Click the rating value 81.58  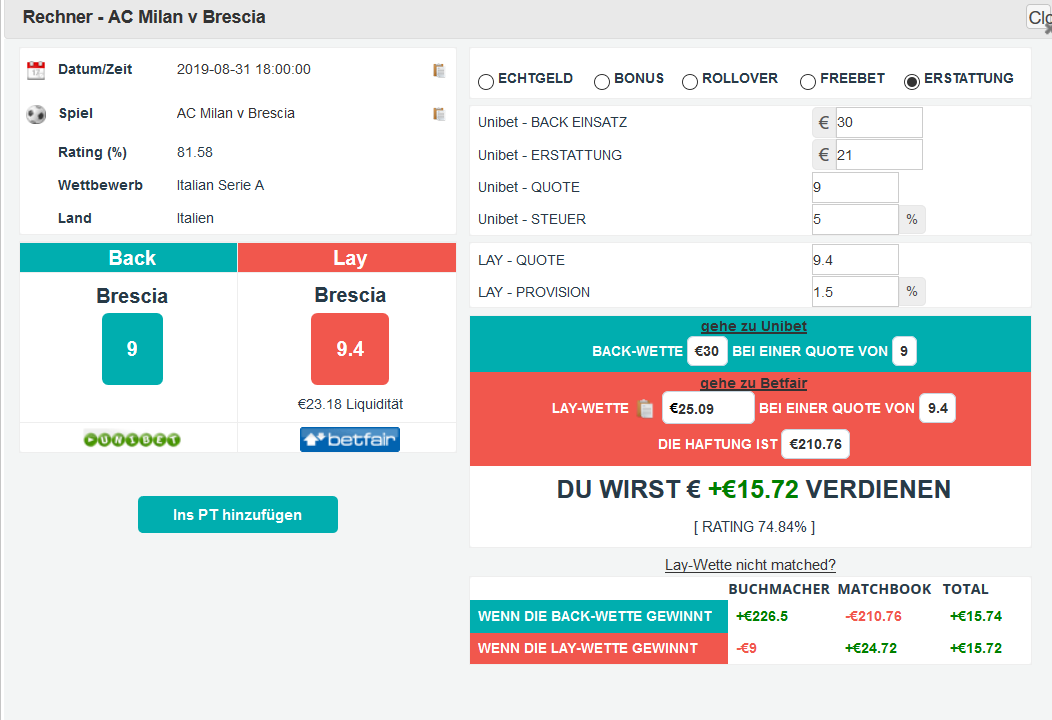195,152
